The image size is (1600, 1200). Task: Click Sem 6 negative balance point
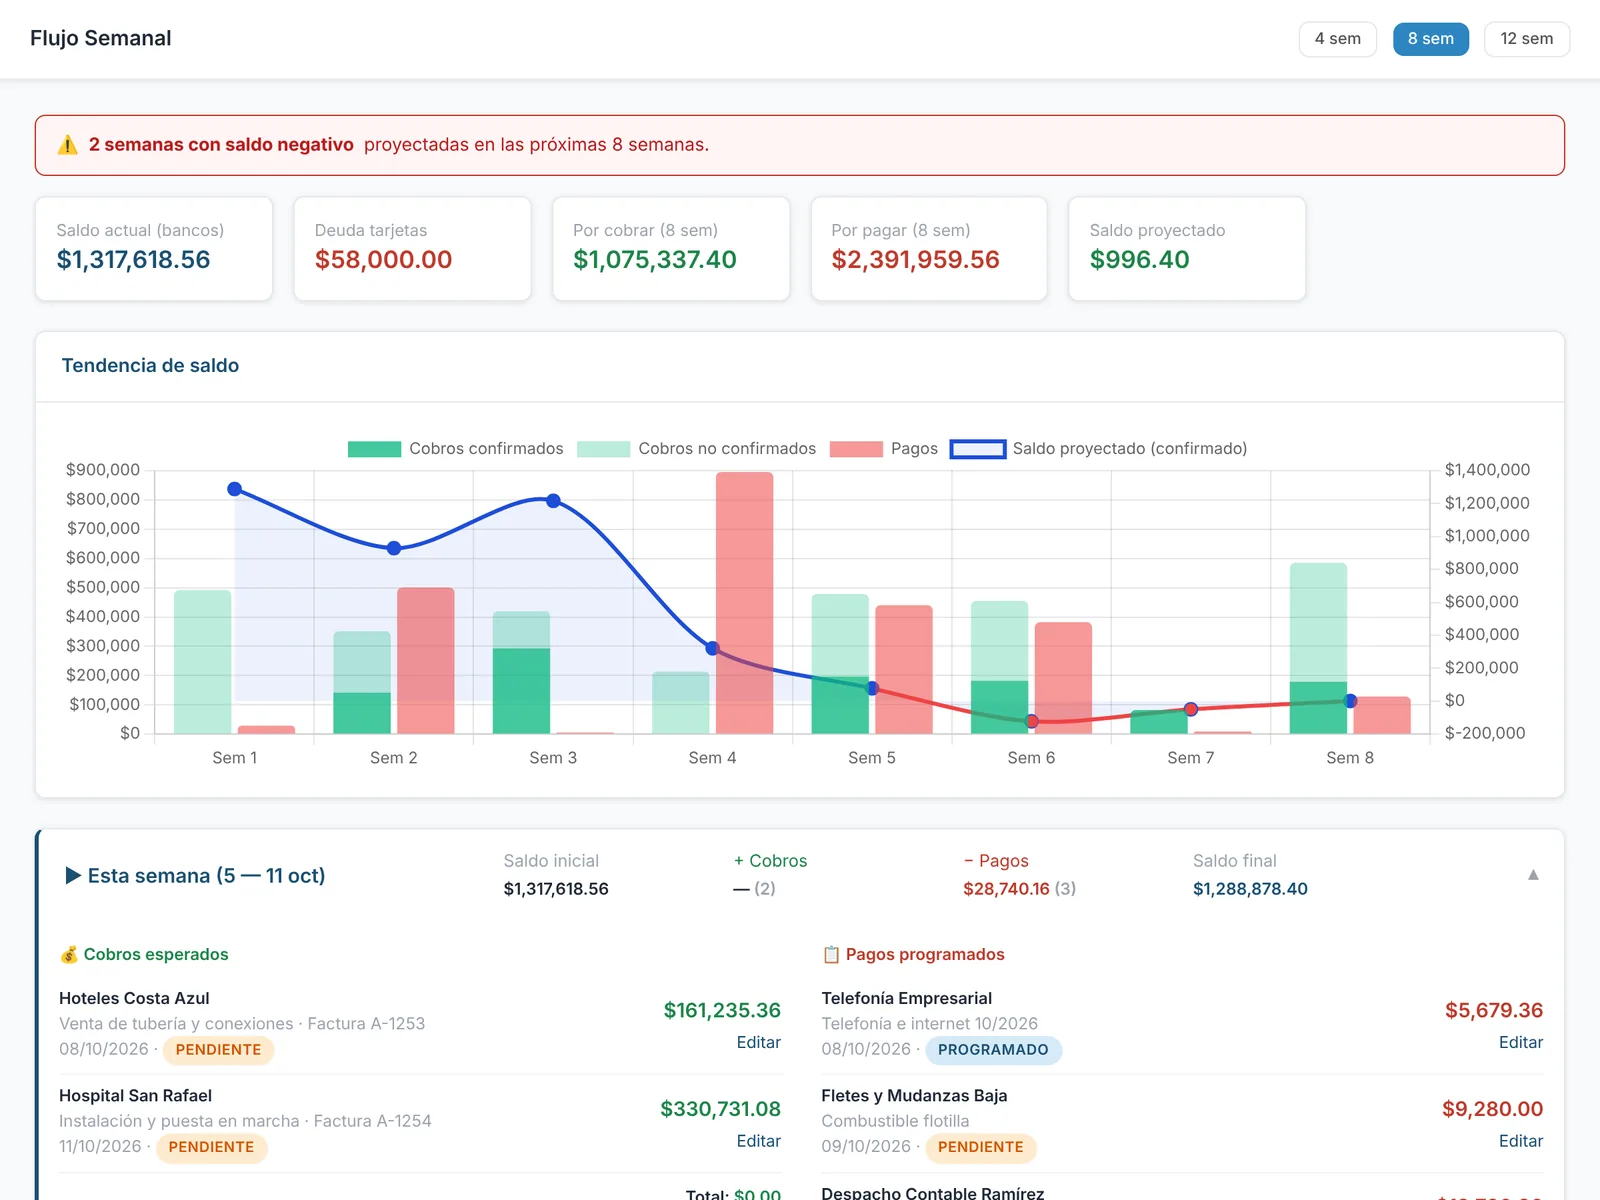coord(1032,721)
